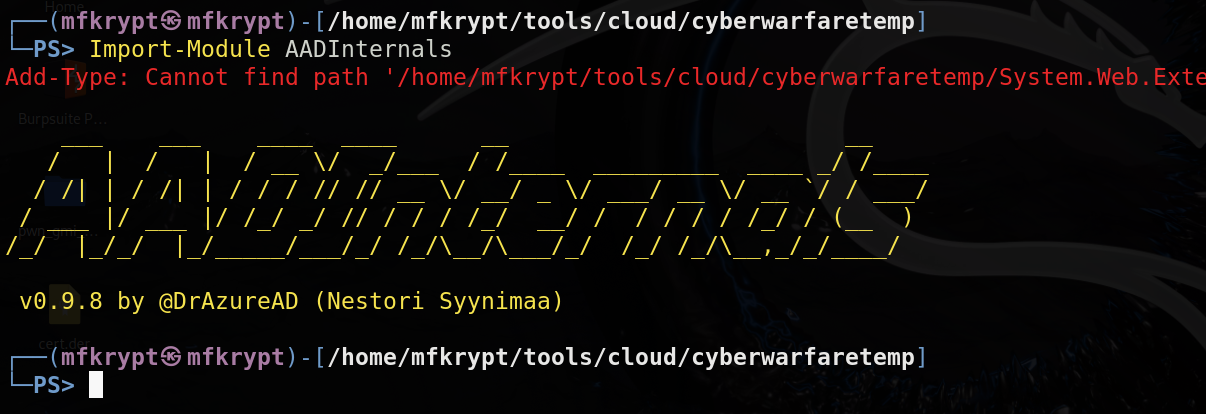
Task: Click the bottom PS> prompt marker
Action: click(53, 385)
